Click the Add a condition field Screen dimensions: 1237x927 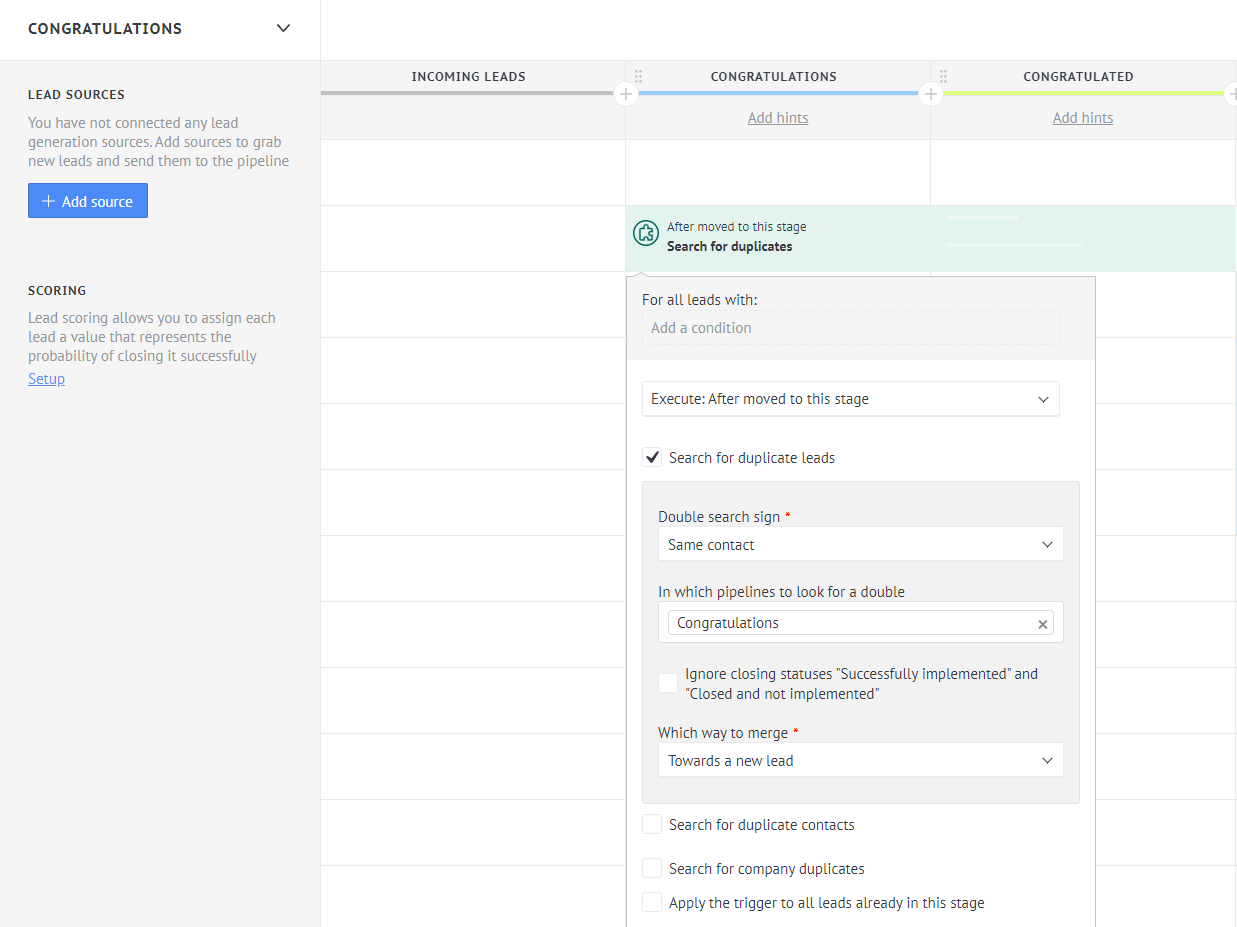(850, 328)
